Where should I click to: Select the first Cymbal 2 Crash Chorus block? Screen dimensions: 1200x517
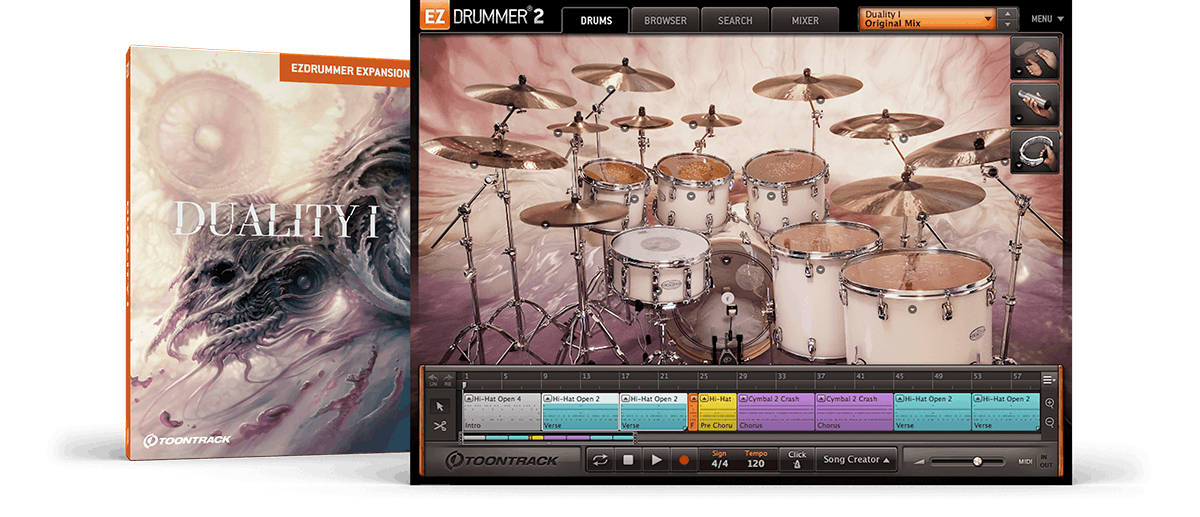pyautogui.click(x=776, y=412)
